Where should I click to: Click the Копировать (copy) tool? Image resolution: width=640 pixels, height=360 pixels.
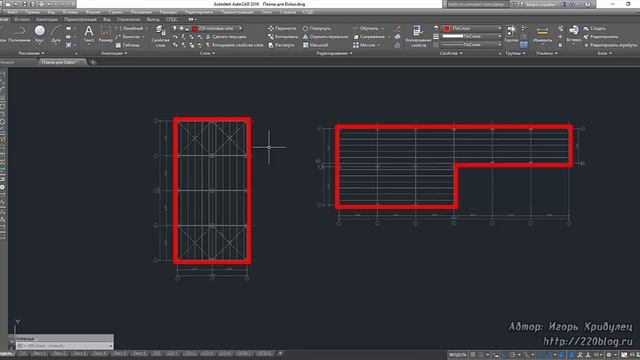tap(283, 37)
